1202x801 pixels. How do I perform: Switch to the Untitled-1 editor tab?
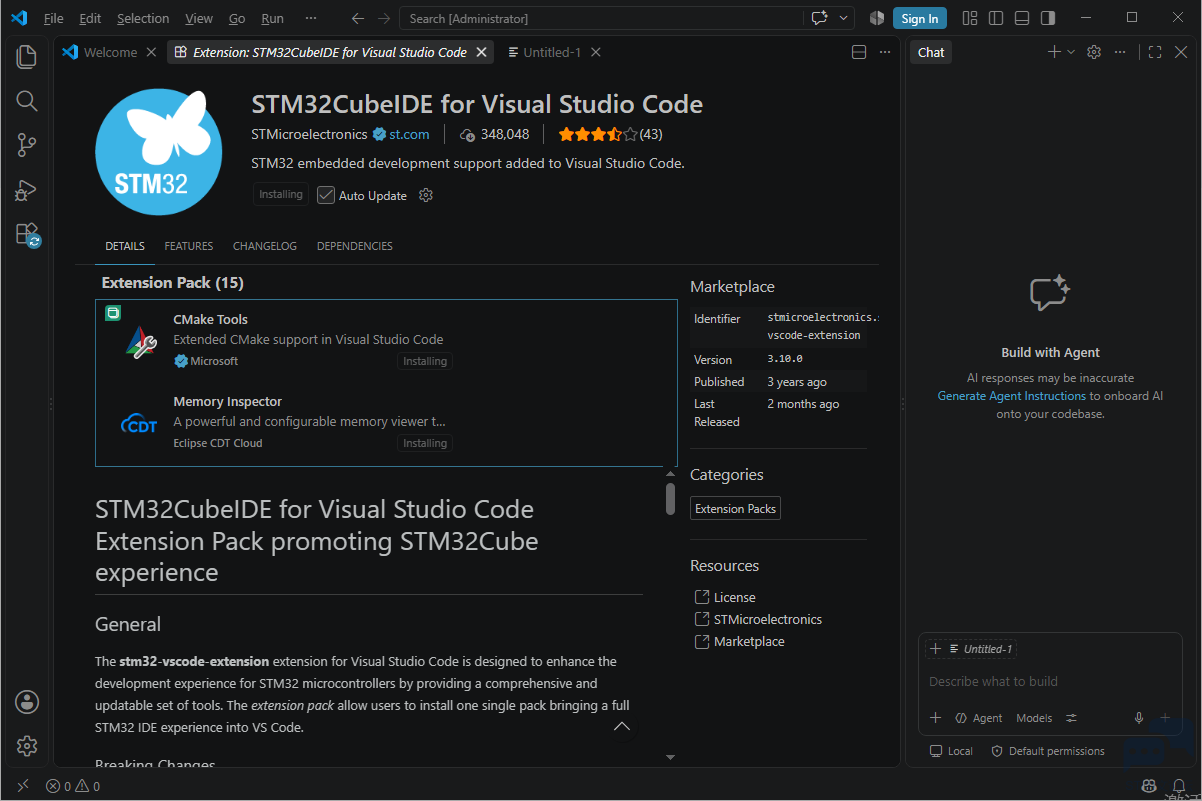point(551,52)
